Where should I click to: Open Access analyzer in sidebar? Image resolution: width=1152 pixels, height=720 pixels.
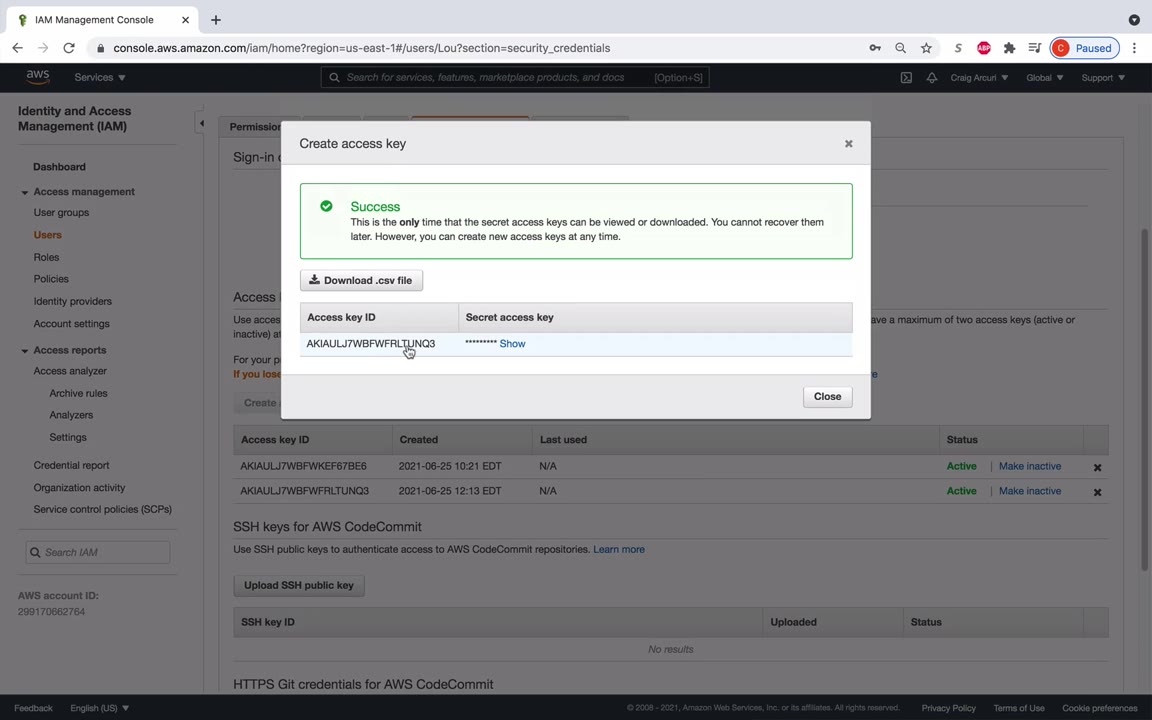70,371
